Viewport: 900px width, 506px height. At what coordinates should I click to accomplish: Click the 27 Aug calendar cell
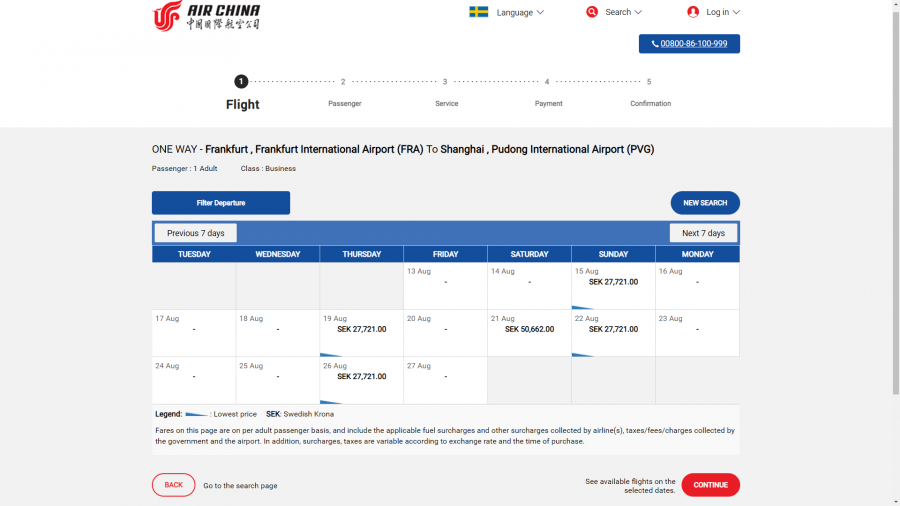pyautogui.click(x=445, y=380)
